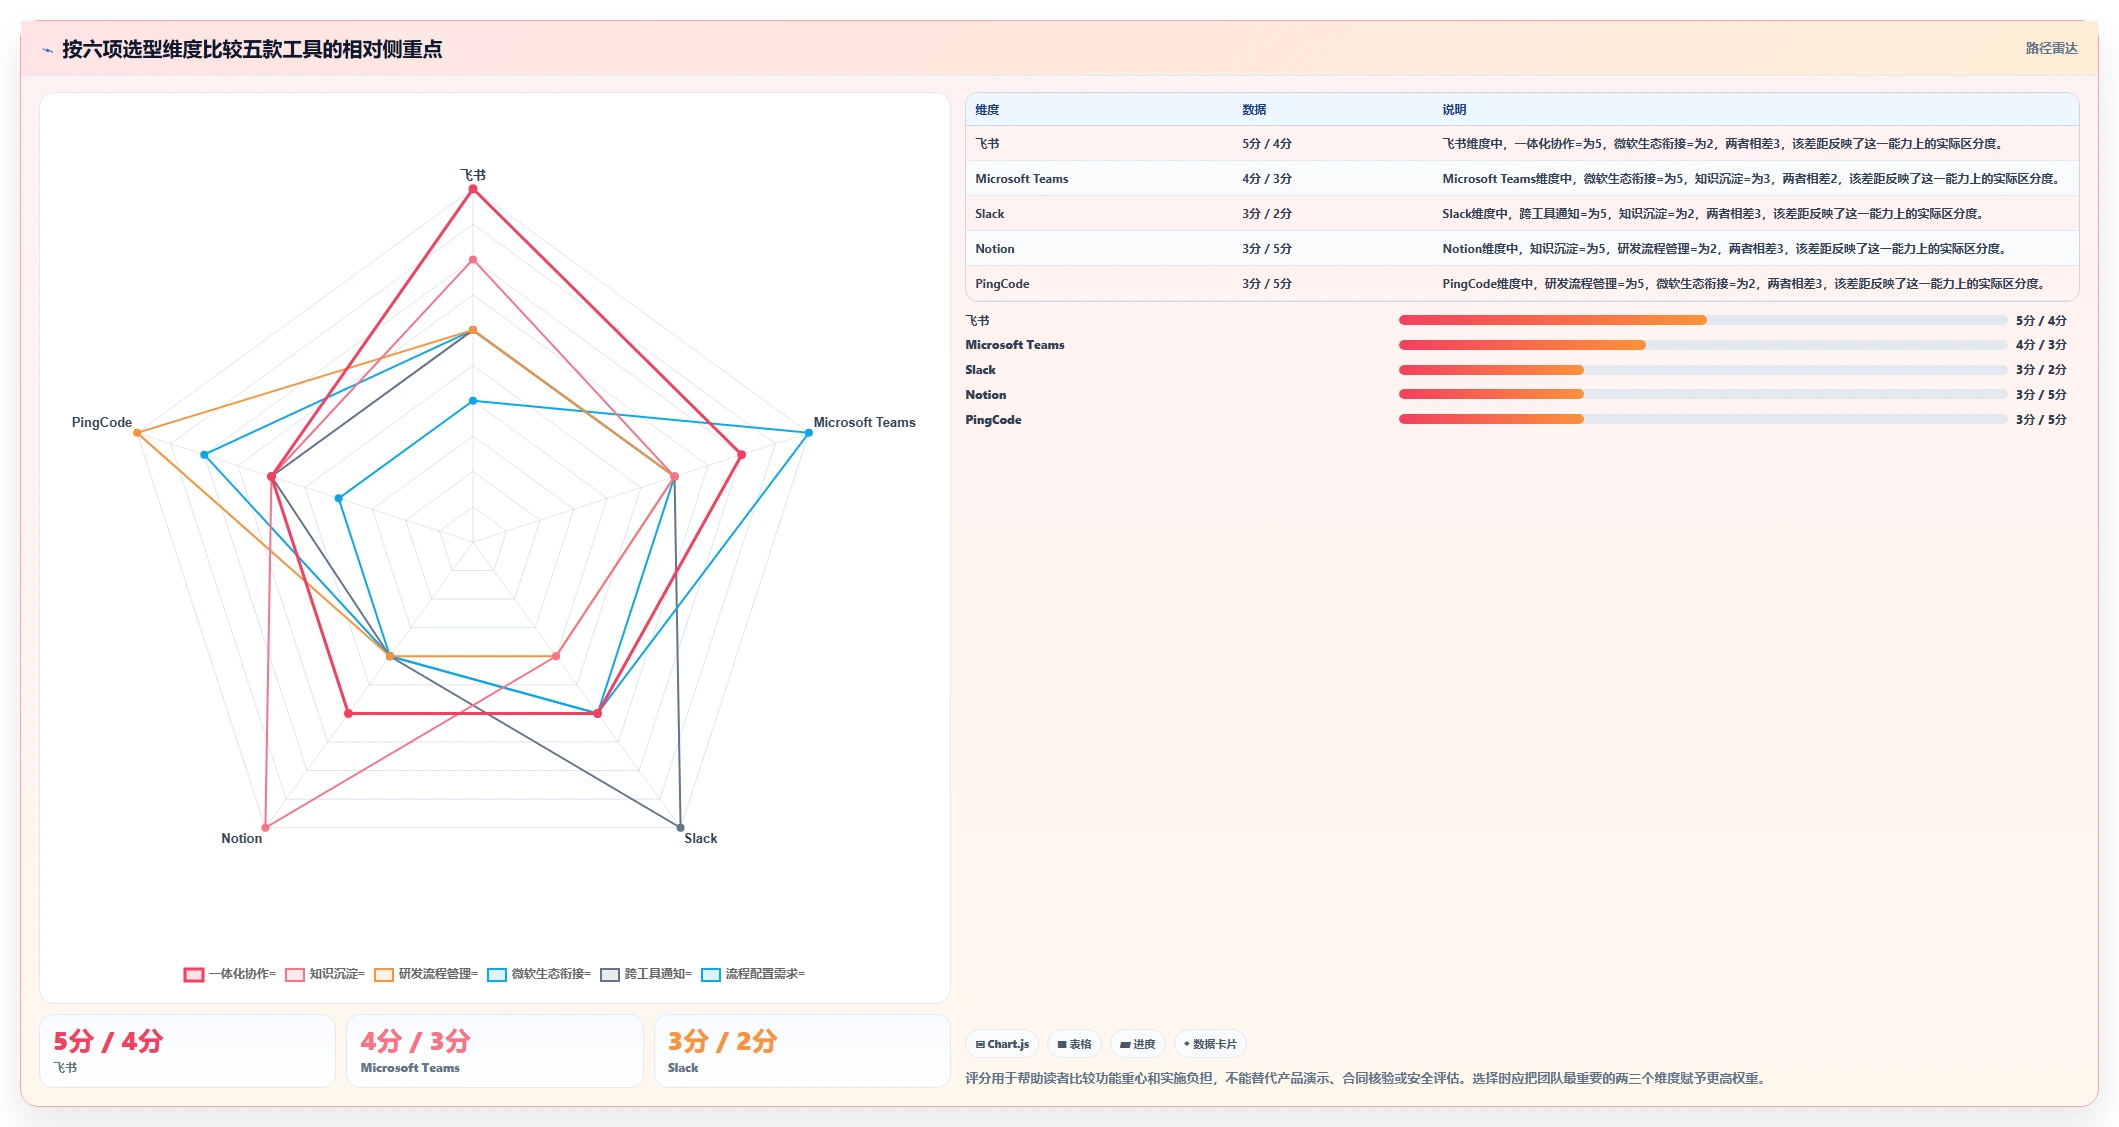2119x1127 pixels.
Task: Hide the 跨工具通知= legend entry
Action: click(x=646, y=974)
